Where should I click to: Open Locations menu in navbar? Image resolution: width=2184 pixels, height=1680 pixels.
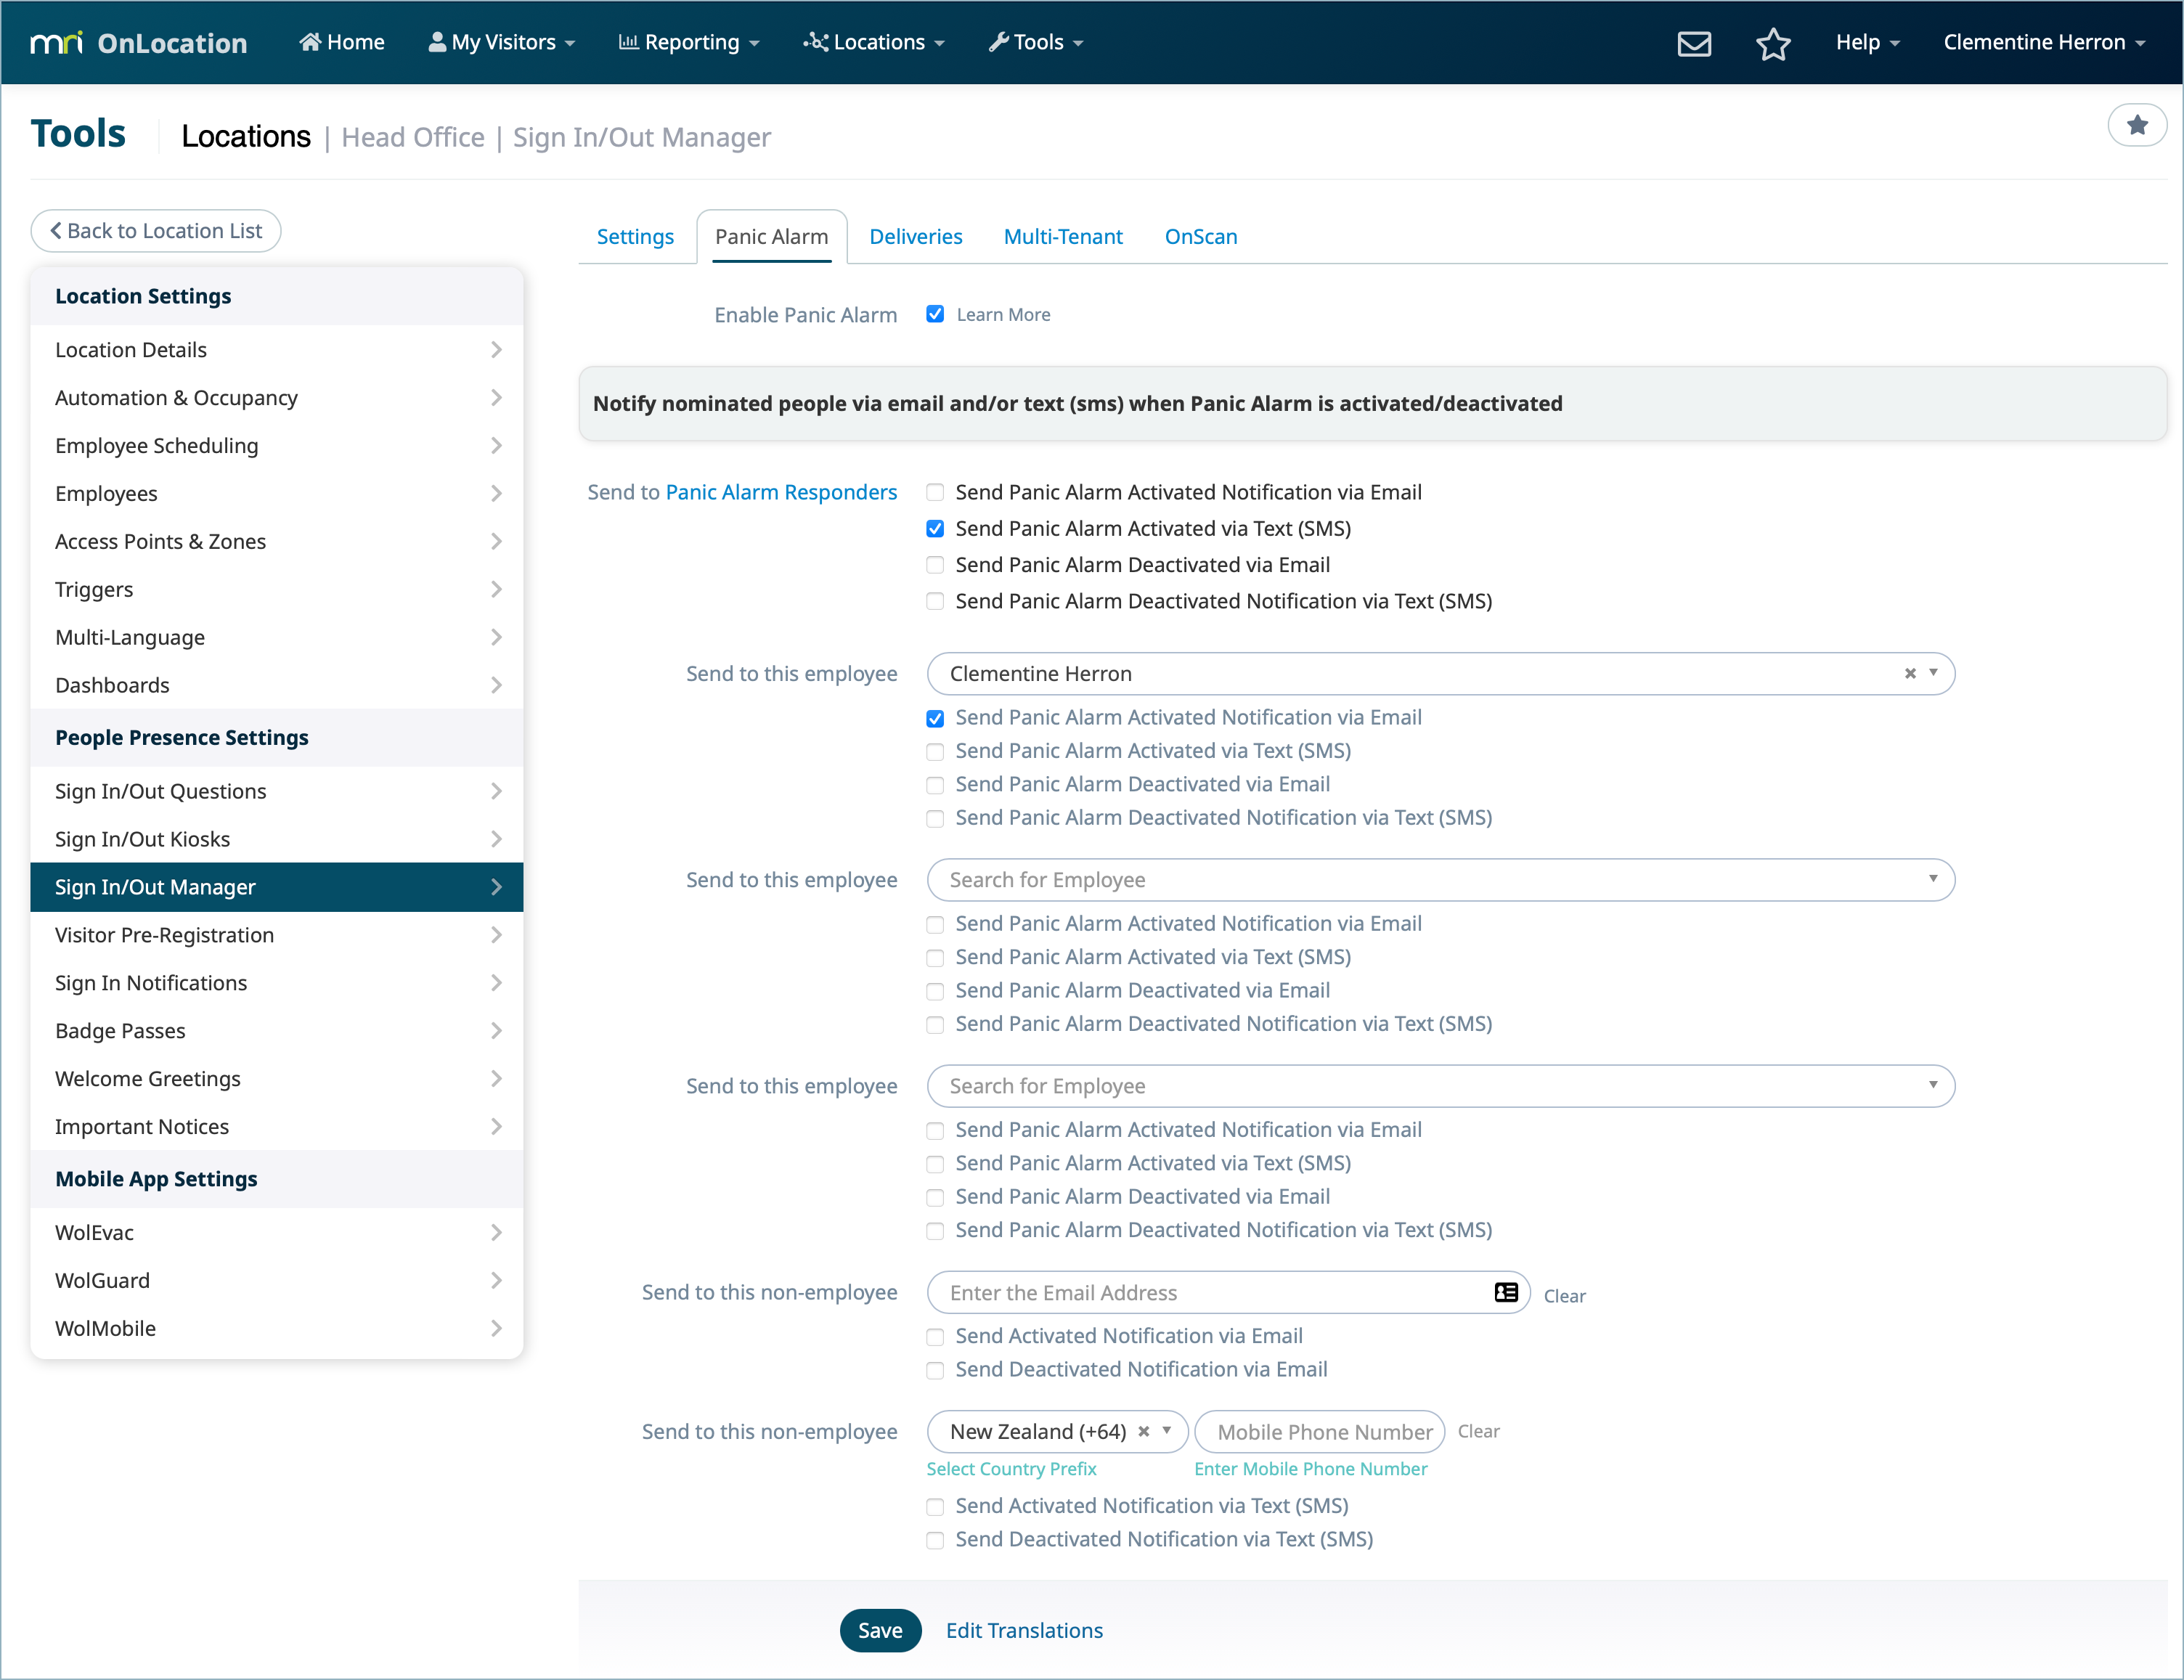[874, 42]
